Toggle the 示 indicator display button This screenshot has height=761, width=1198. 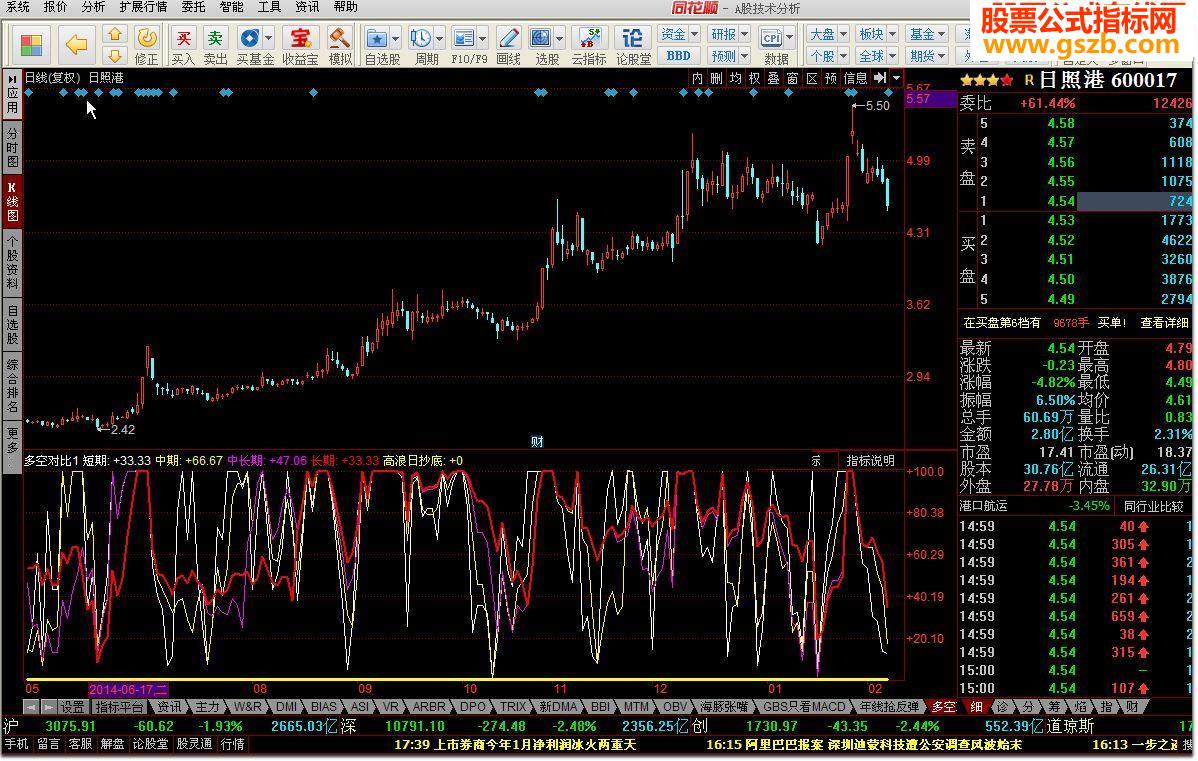[x=815, y=461]
